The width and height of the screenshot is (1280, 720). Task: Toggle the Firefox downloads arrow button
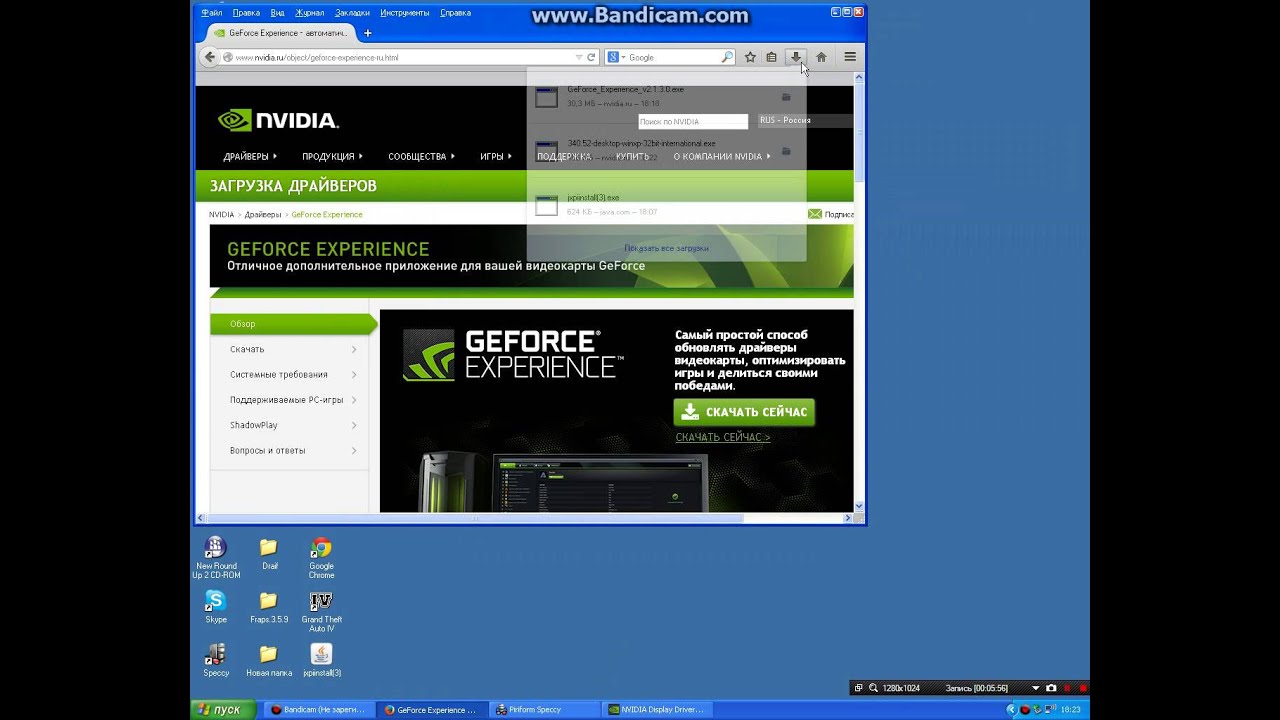point(796,57)
